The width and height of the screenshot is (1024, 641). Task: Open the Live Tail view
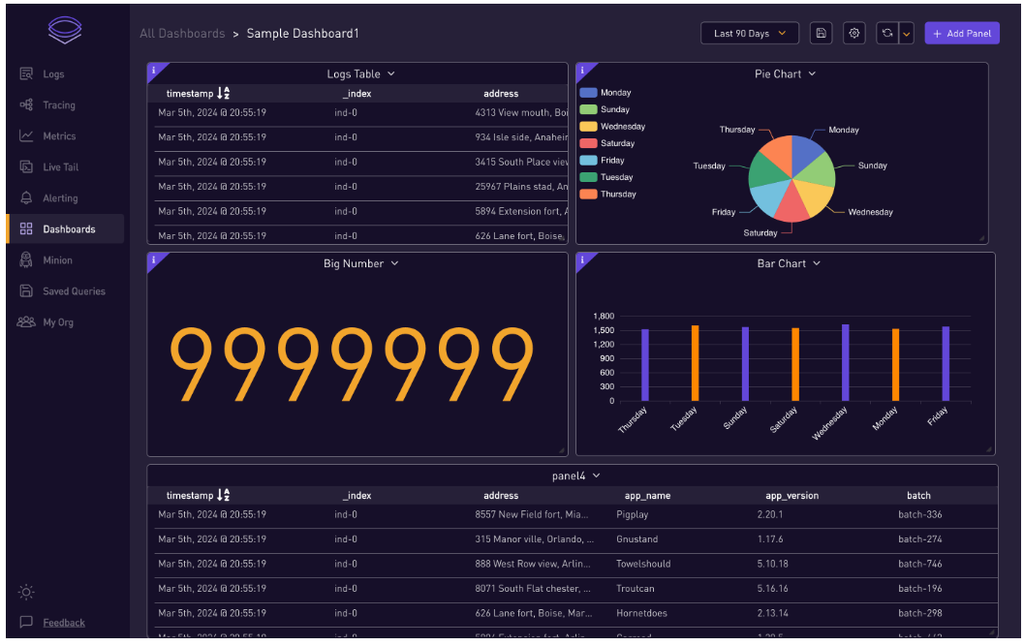[x=60, y=167]
